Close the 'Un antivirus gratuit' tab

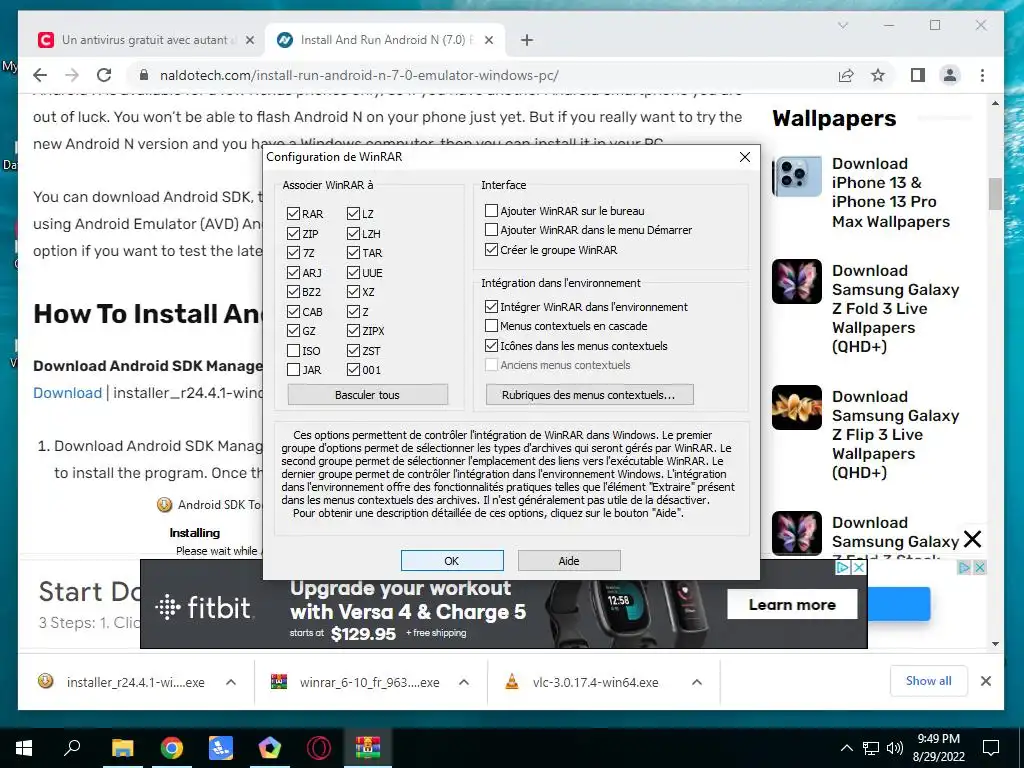[249, 40]
